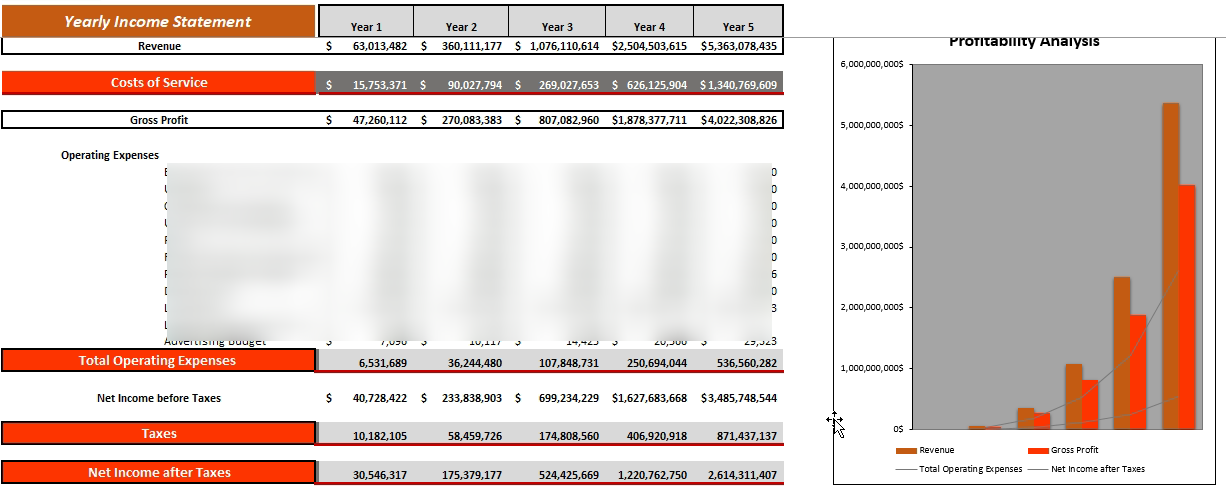Viewport: 1226px width, 489px height.
Task: Click the Year 1 column header
Action: tap(366, 27)
